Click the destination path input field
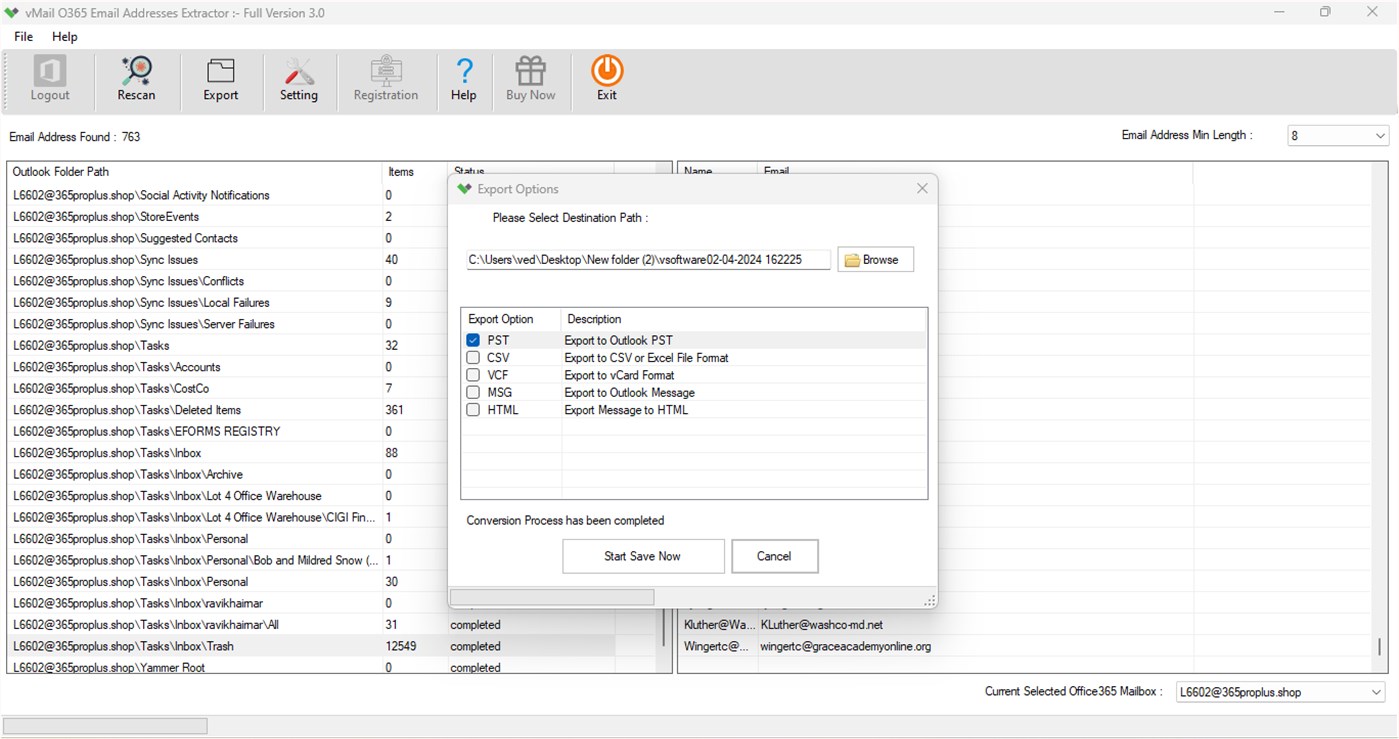The width and height of the screenshot is (1399, 739). click(648, 259)
